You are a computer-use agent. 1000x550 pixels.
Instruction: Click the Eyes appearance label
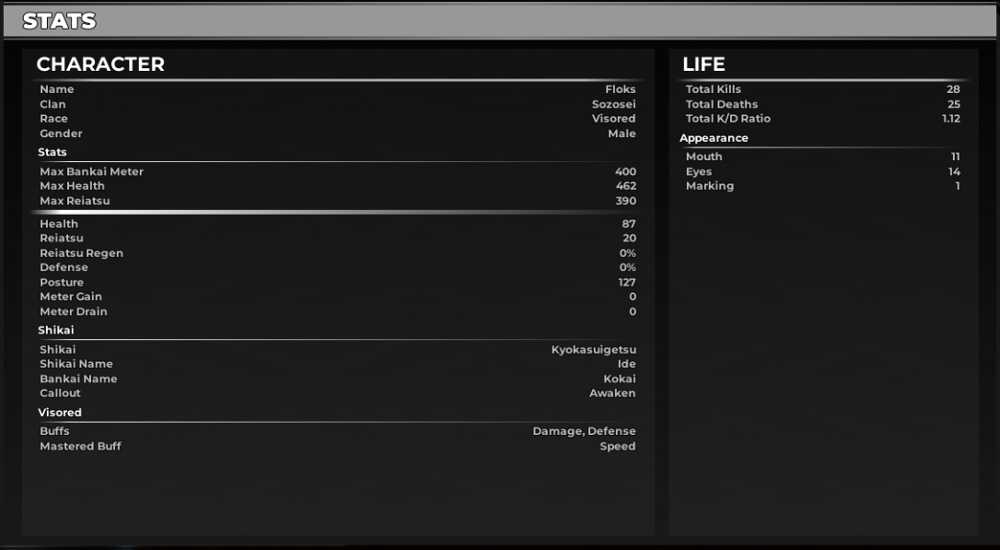(698, 172)
